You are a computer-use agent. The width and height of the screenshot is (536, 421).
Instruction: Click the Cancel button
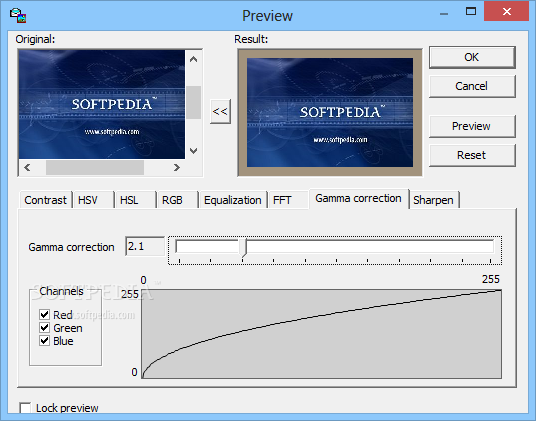(x=472, y=86)
